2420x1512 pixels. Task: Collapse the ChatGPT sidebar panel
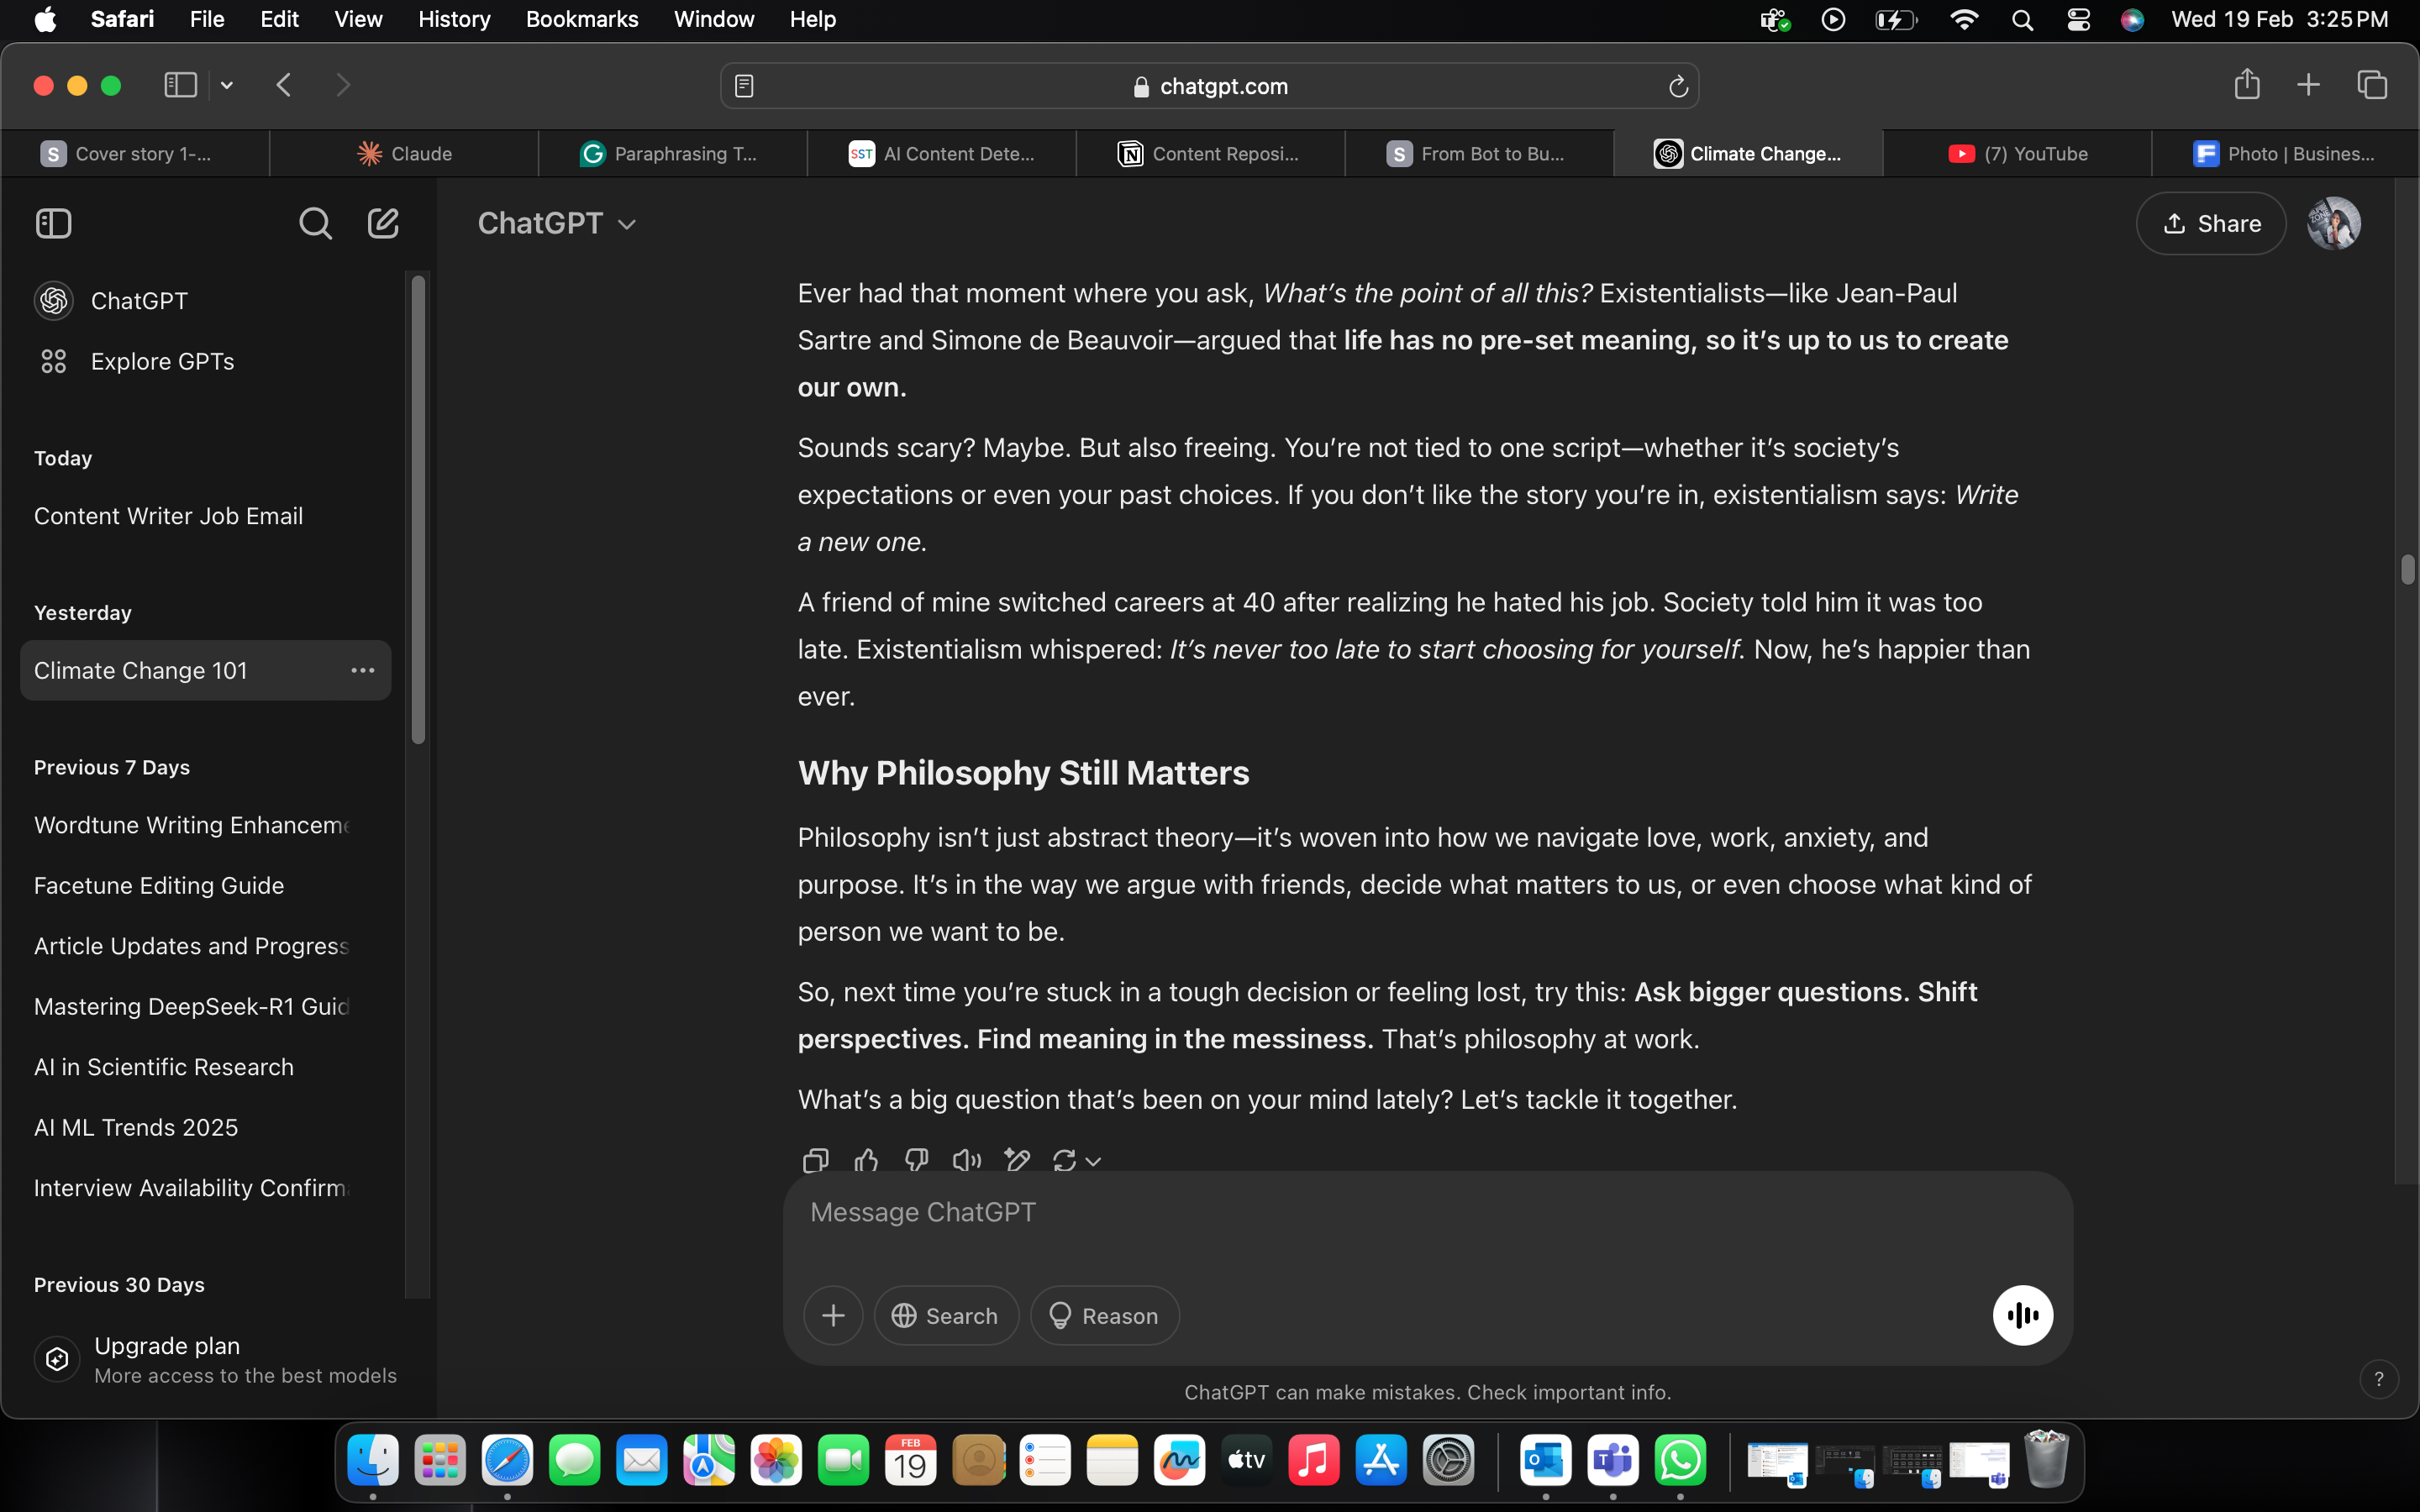point(54,223)
